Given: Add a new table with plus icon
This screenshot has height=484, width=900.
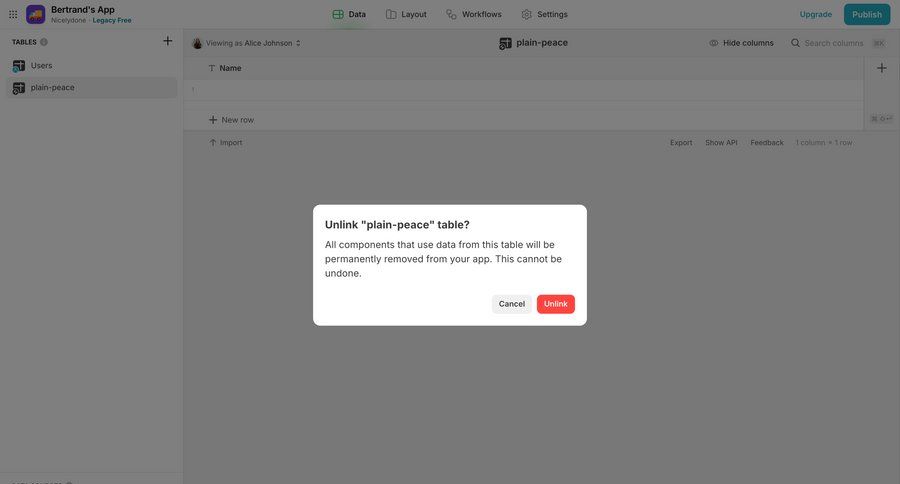Looking at the screenshot, I should tap(168, 41).
